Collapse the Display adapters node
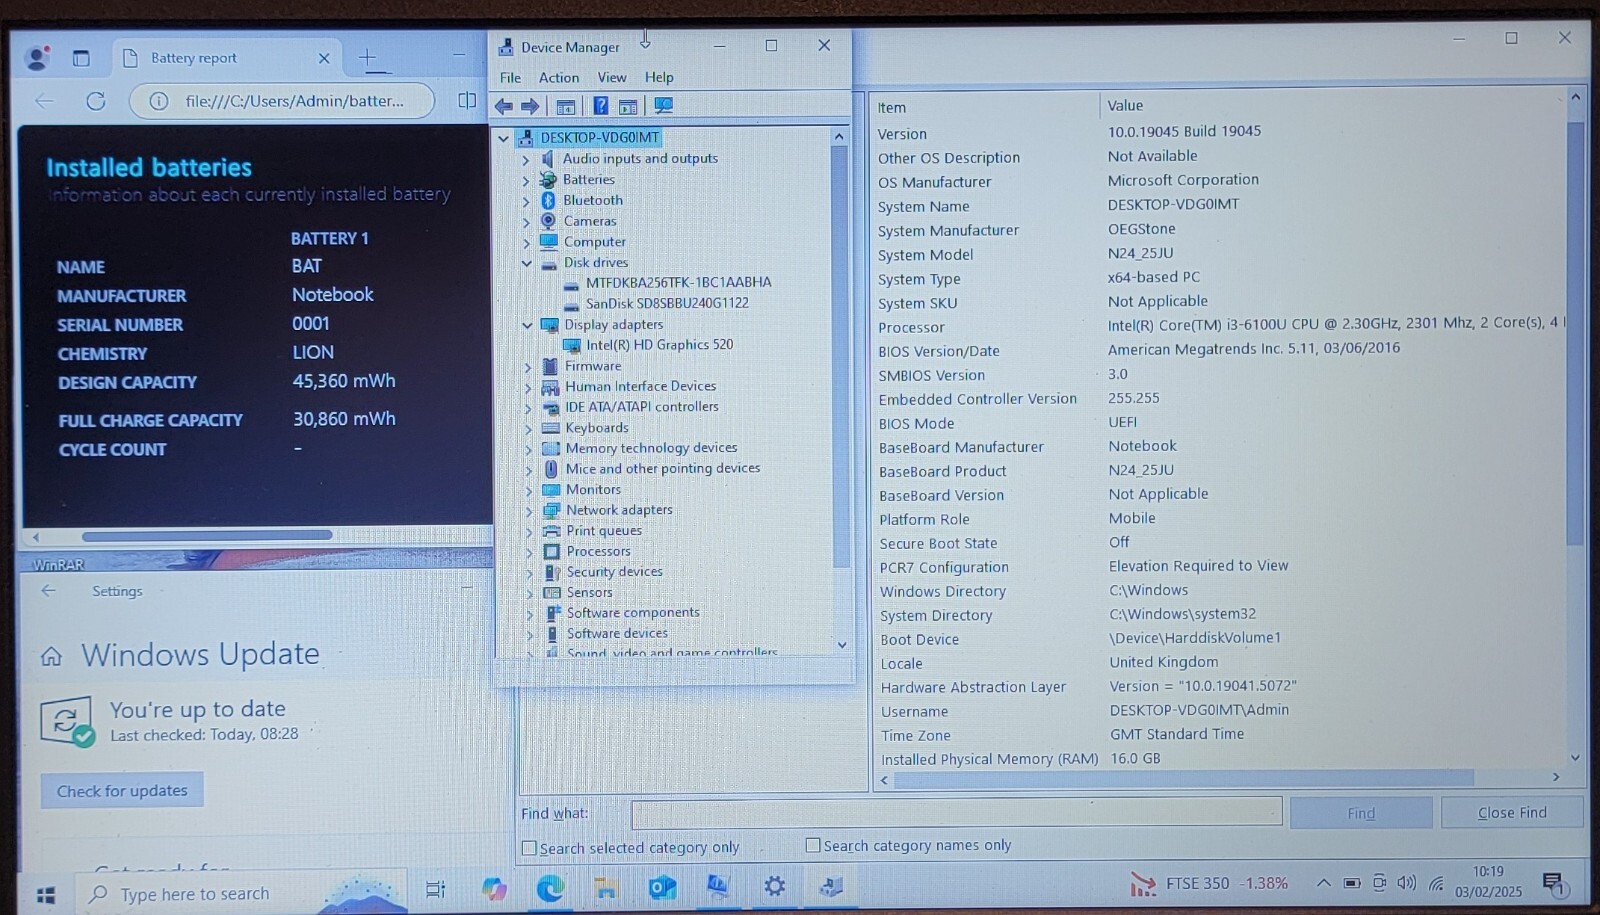 (x=527, y=325)
